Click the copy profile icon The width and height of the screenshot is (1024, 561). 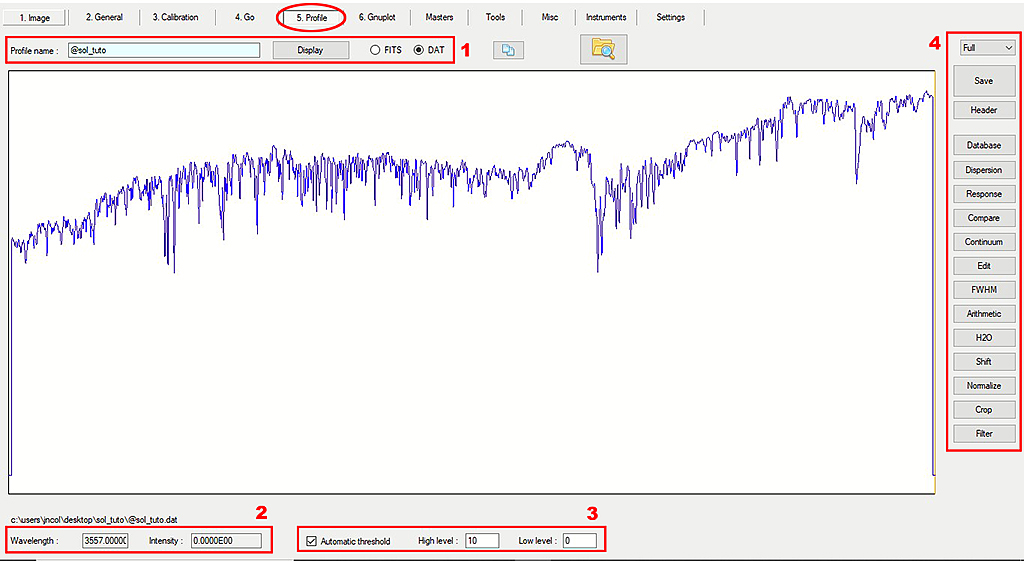(508, 50)
